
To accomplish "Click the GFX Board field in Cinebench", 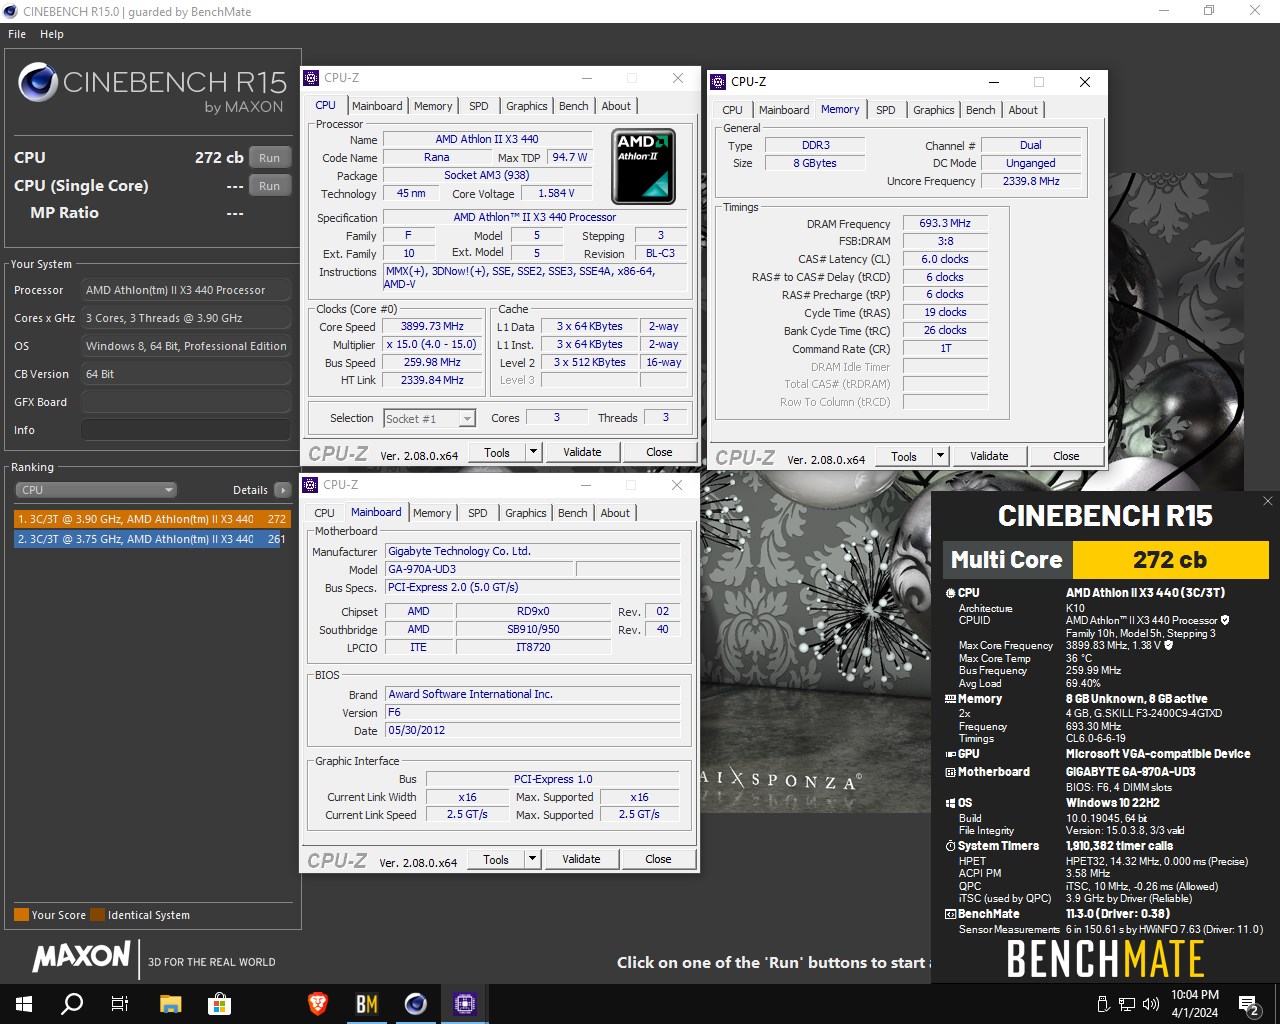I will (186, 402).
